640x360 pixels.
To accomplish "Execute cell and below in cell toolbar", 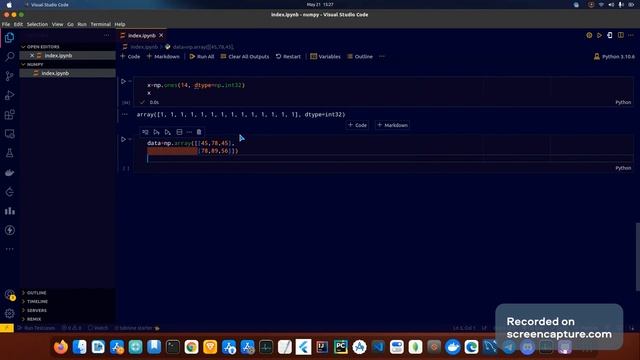I will point(168,132).
